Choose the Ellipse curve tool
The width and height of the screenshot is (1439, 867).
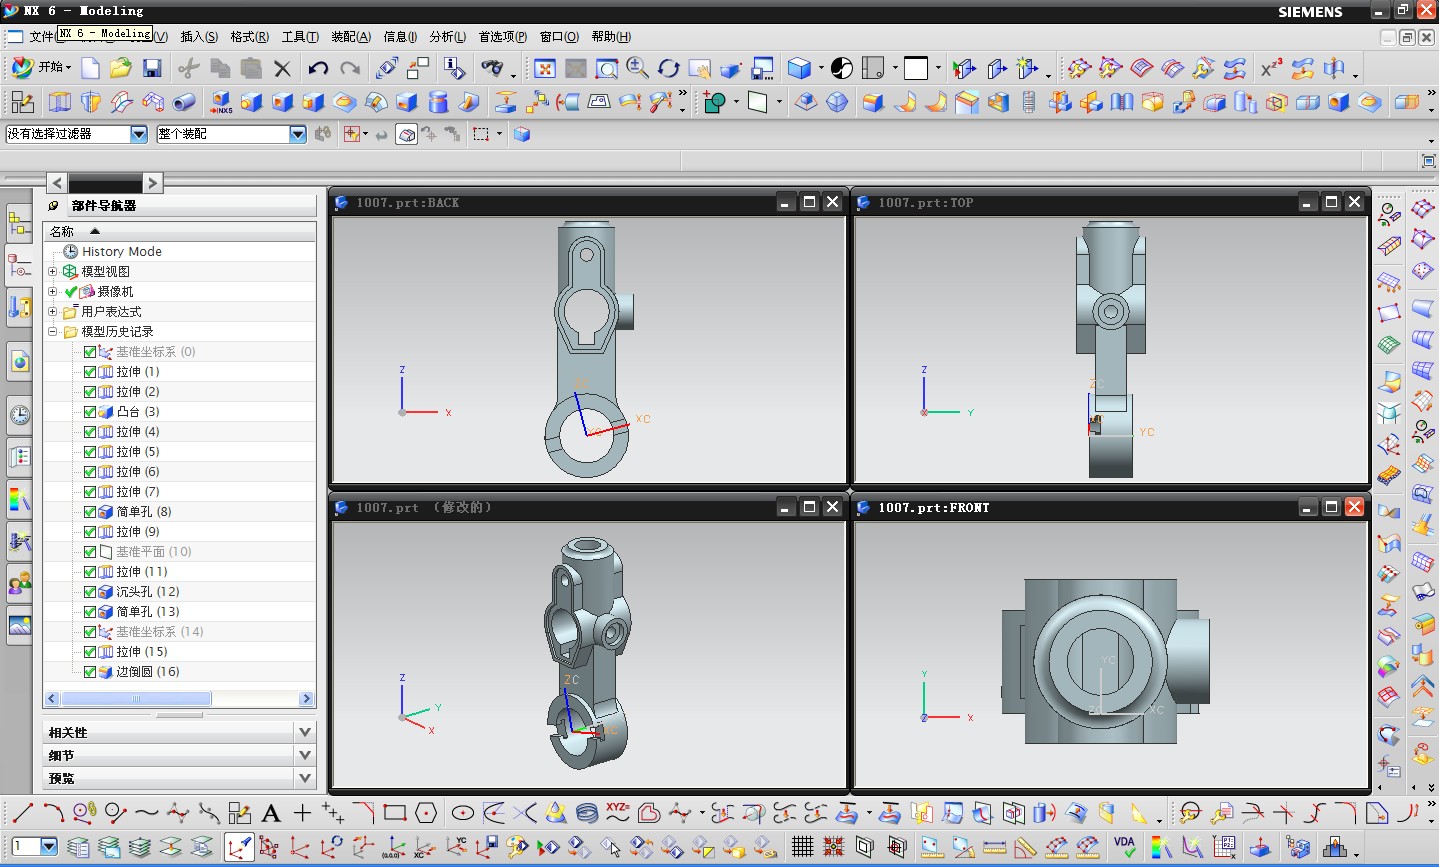[463, 813]
